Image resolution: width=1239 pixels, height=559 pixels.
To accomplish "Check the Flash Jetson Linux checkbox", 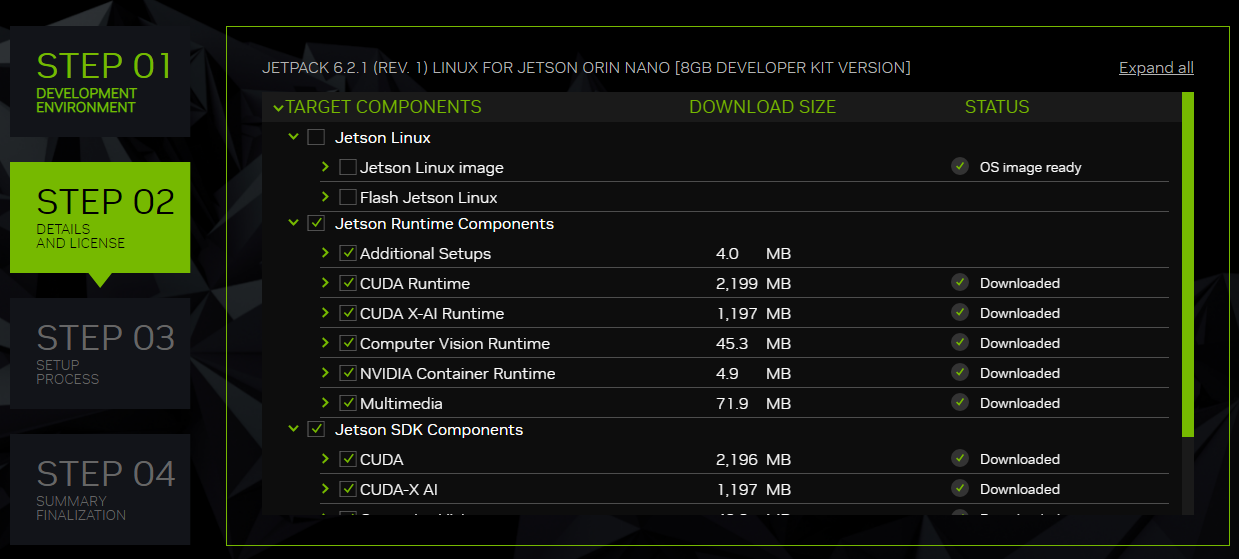I will click(348, 197).
